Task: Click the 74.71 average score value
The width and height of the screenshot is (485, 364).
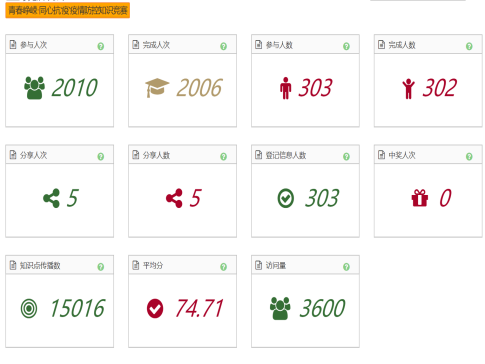Action: (x=199, y=308)
